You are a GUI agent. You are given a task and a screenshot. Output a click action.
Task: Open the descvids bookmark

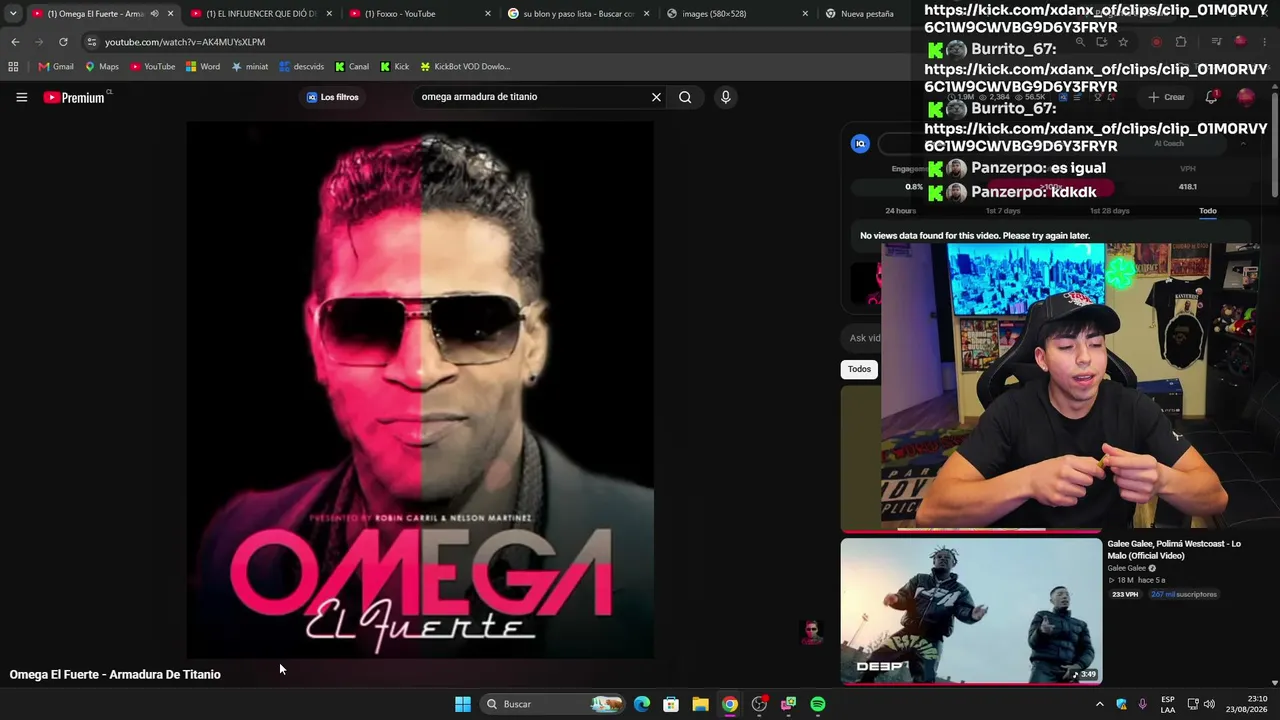point(302,67)
